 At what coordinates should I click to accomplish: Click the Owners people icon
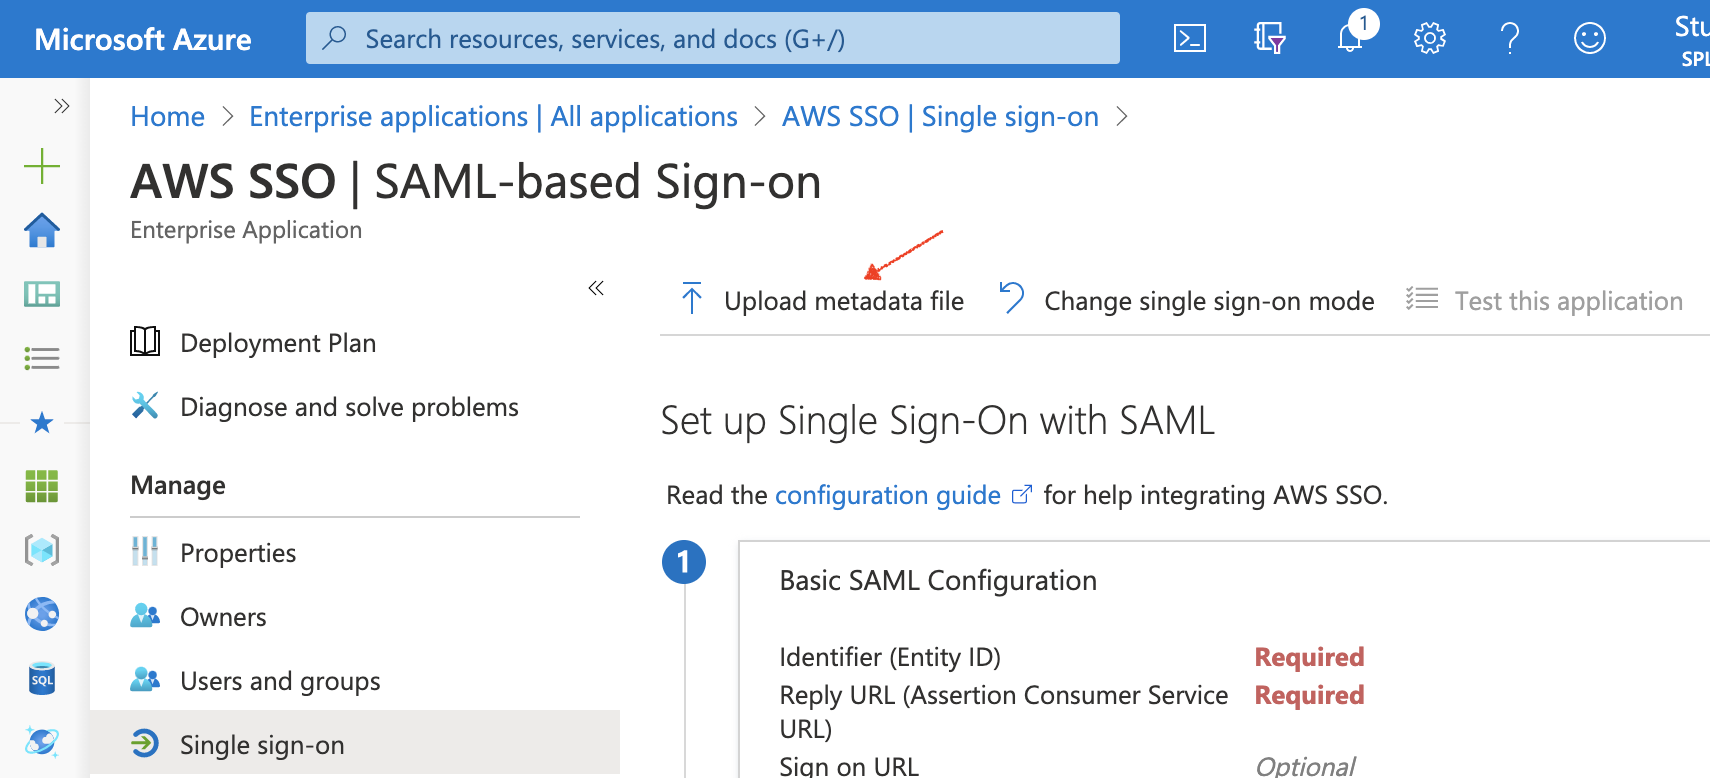click(145, 616)
